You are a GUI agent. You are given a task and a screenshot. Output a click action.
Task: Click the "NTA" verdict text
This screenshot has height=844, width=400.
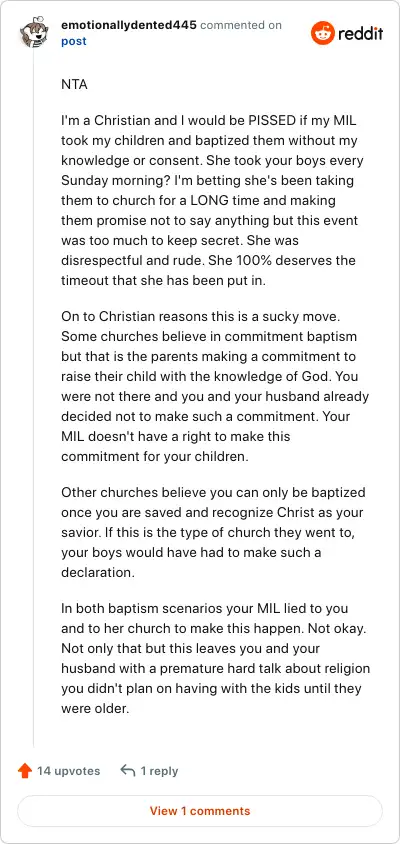[x=74, y=85]
